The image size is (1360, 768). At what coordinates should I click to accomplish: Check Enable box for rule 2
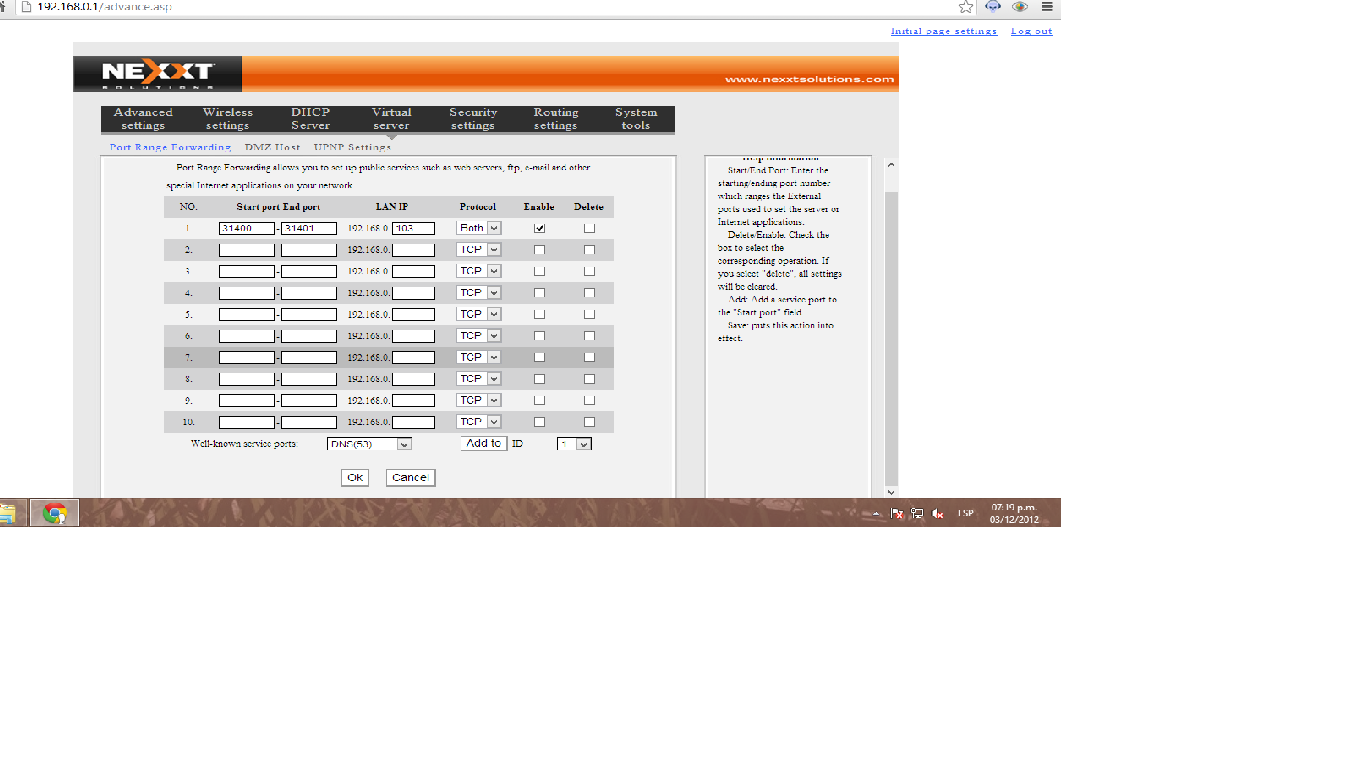[540, 250]
